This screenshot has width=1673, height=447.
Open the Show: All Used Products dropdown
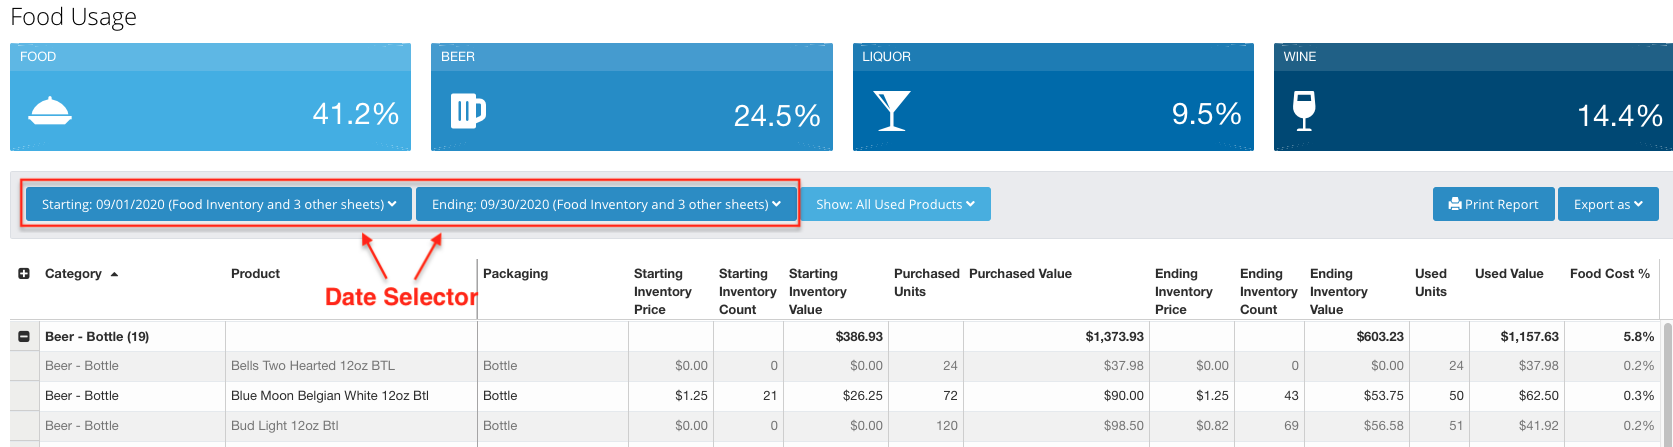(895, 204)
